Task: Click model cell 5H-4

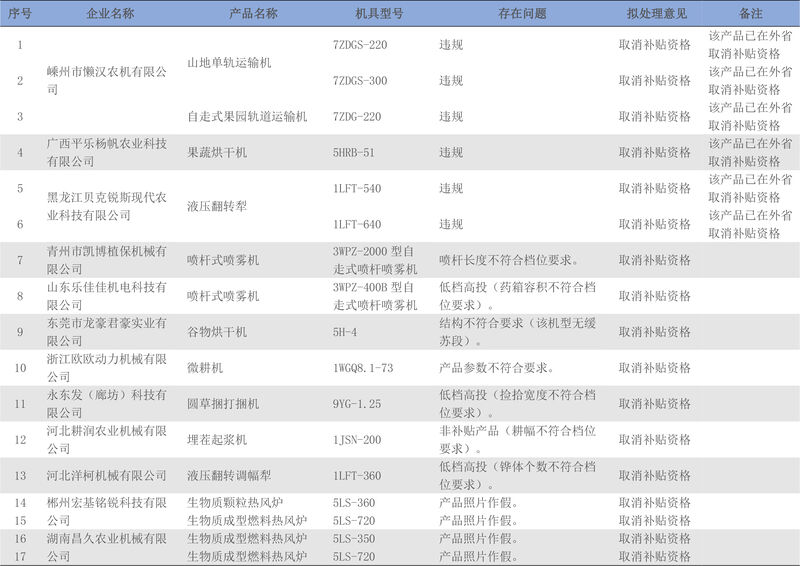Action: pos(345,332)
